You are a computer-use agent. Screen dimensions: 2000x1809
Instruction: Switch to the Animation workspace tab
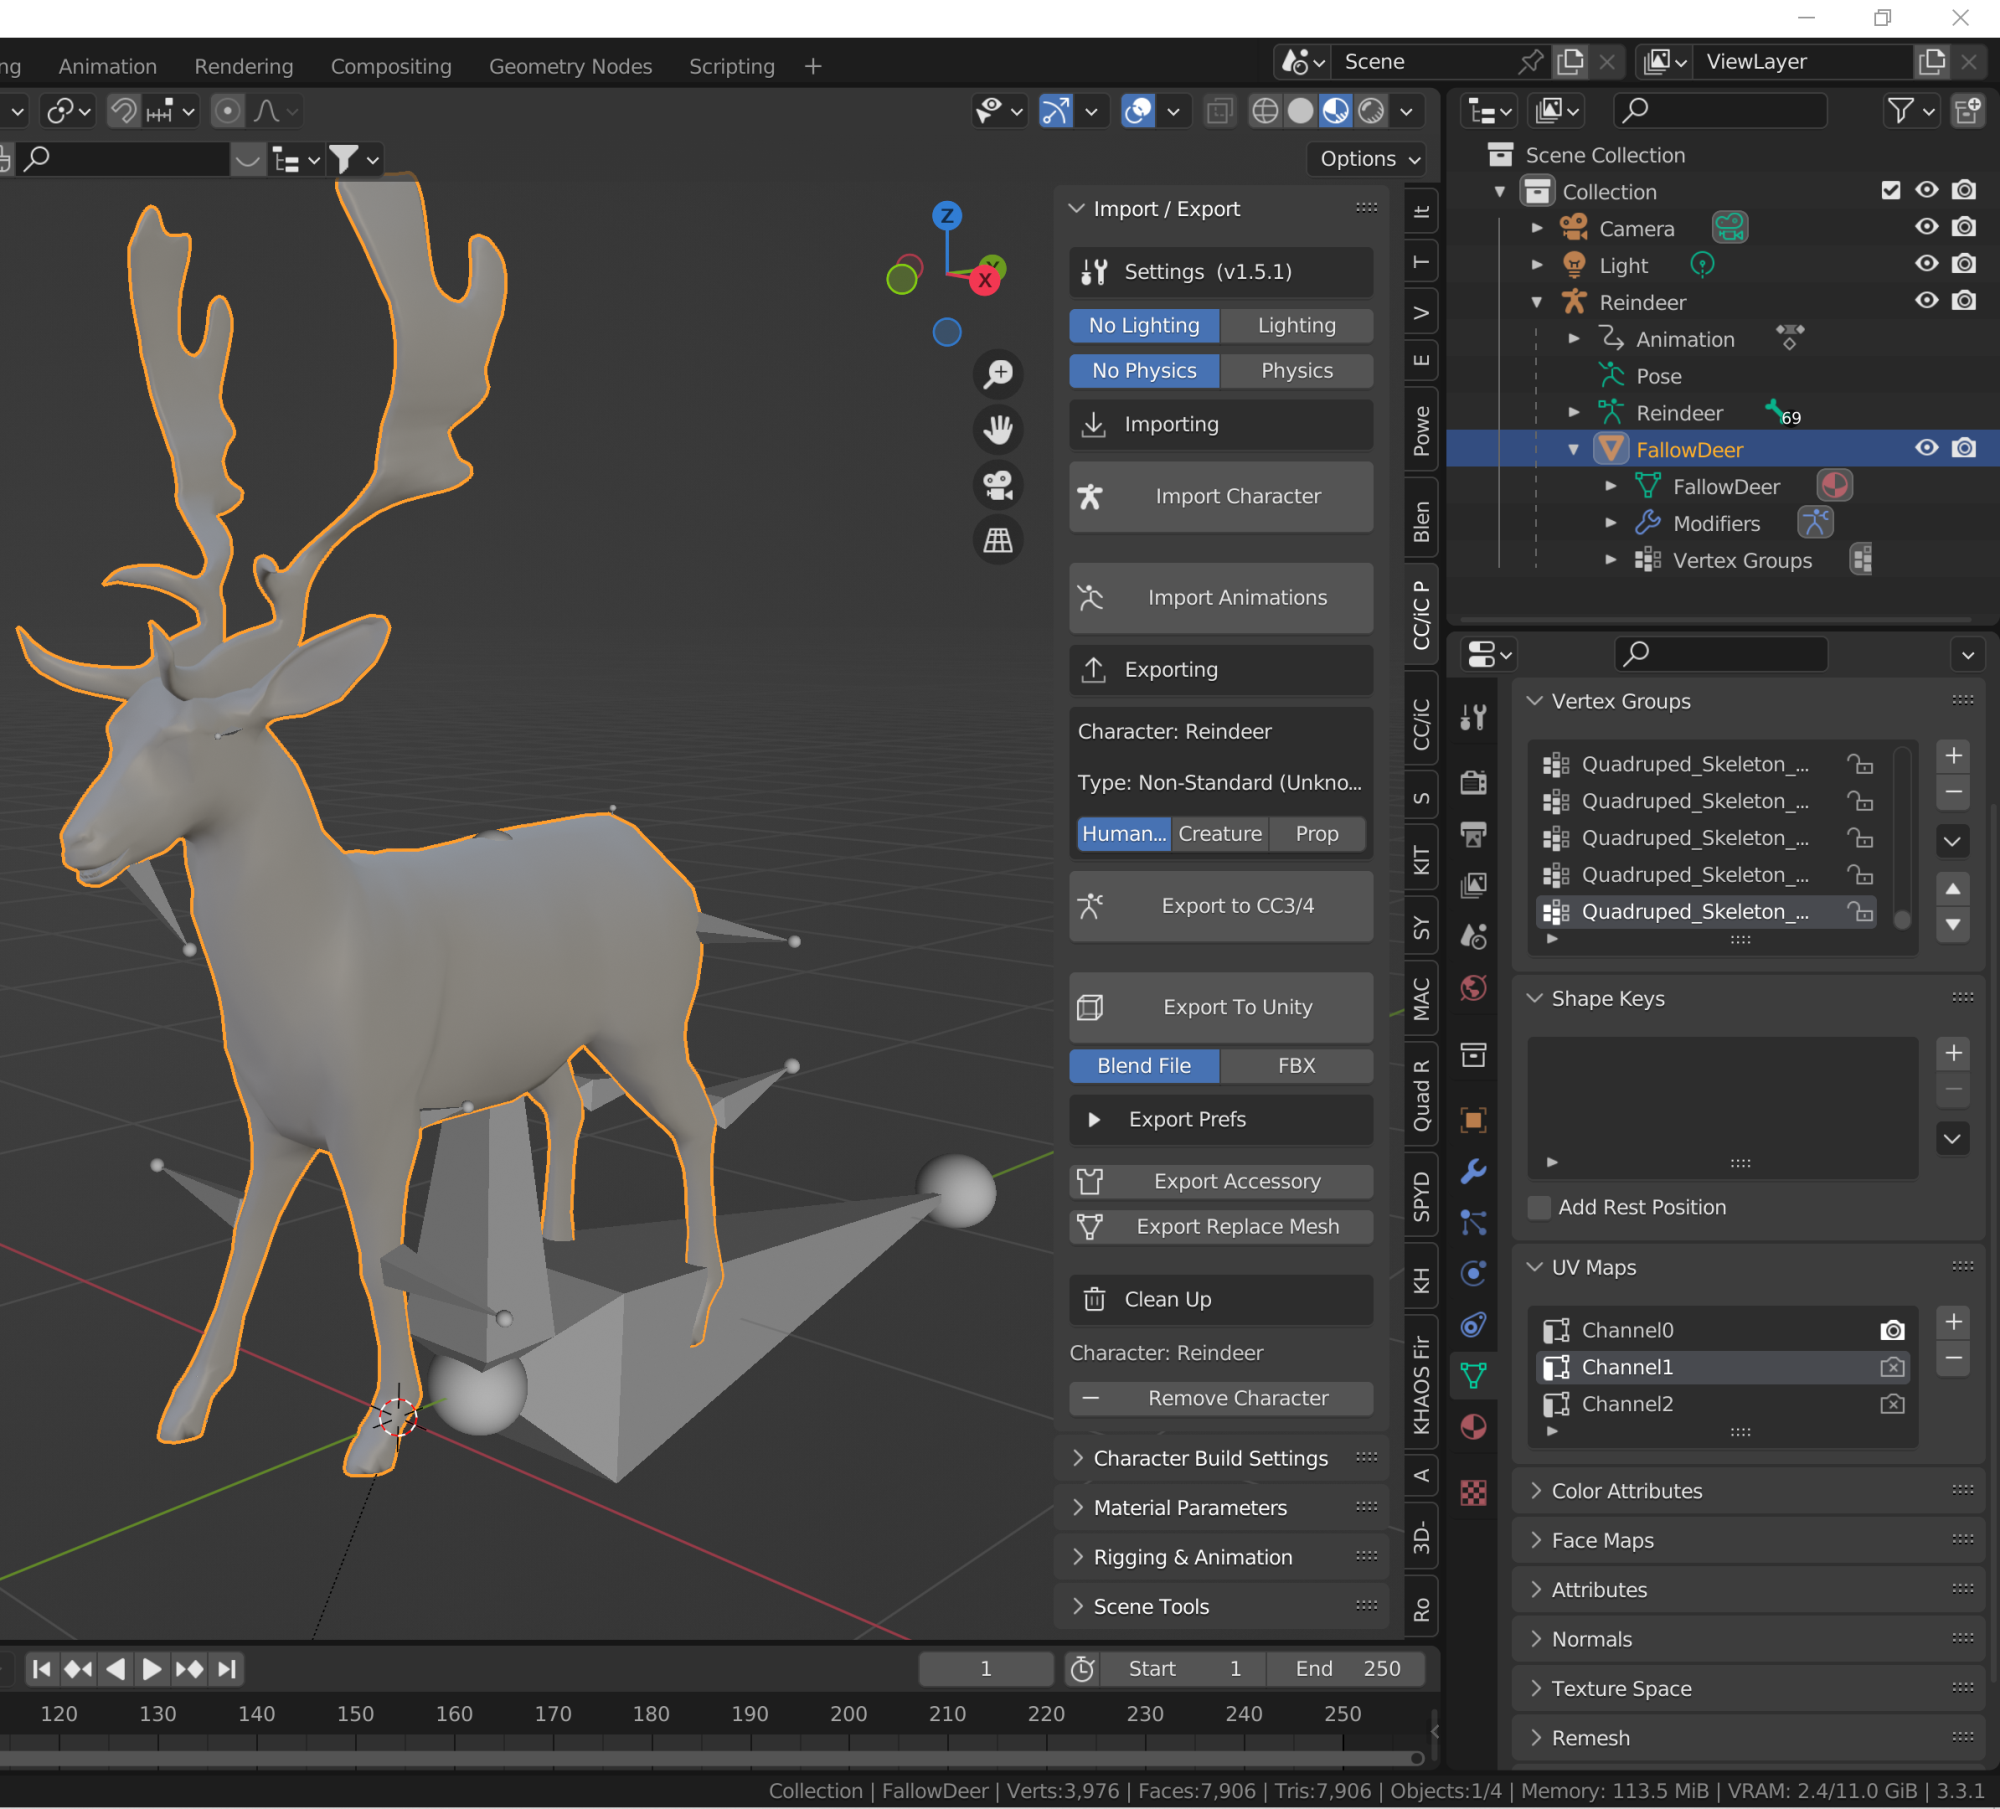[107, 66]
